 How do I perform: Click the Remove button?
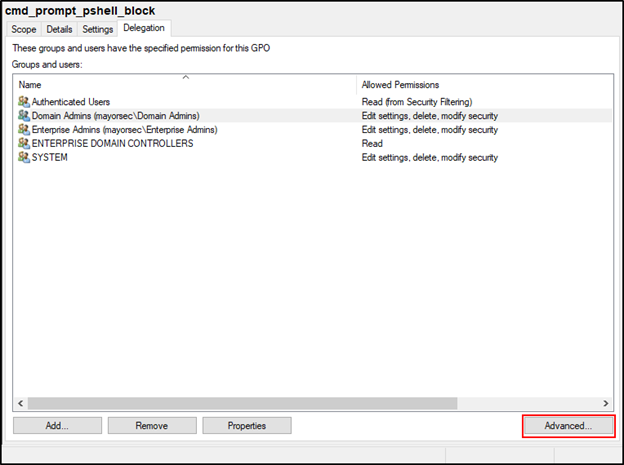coord(151,426)
